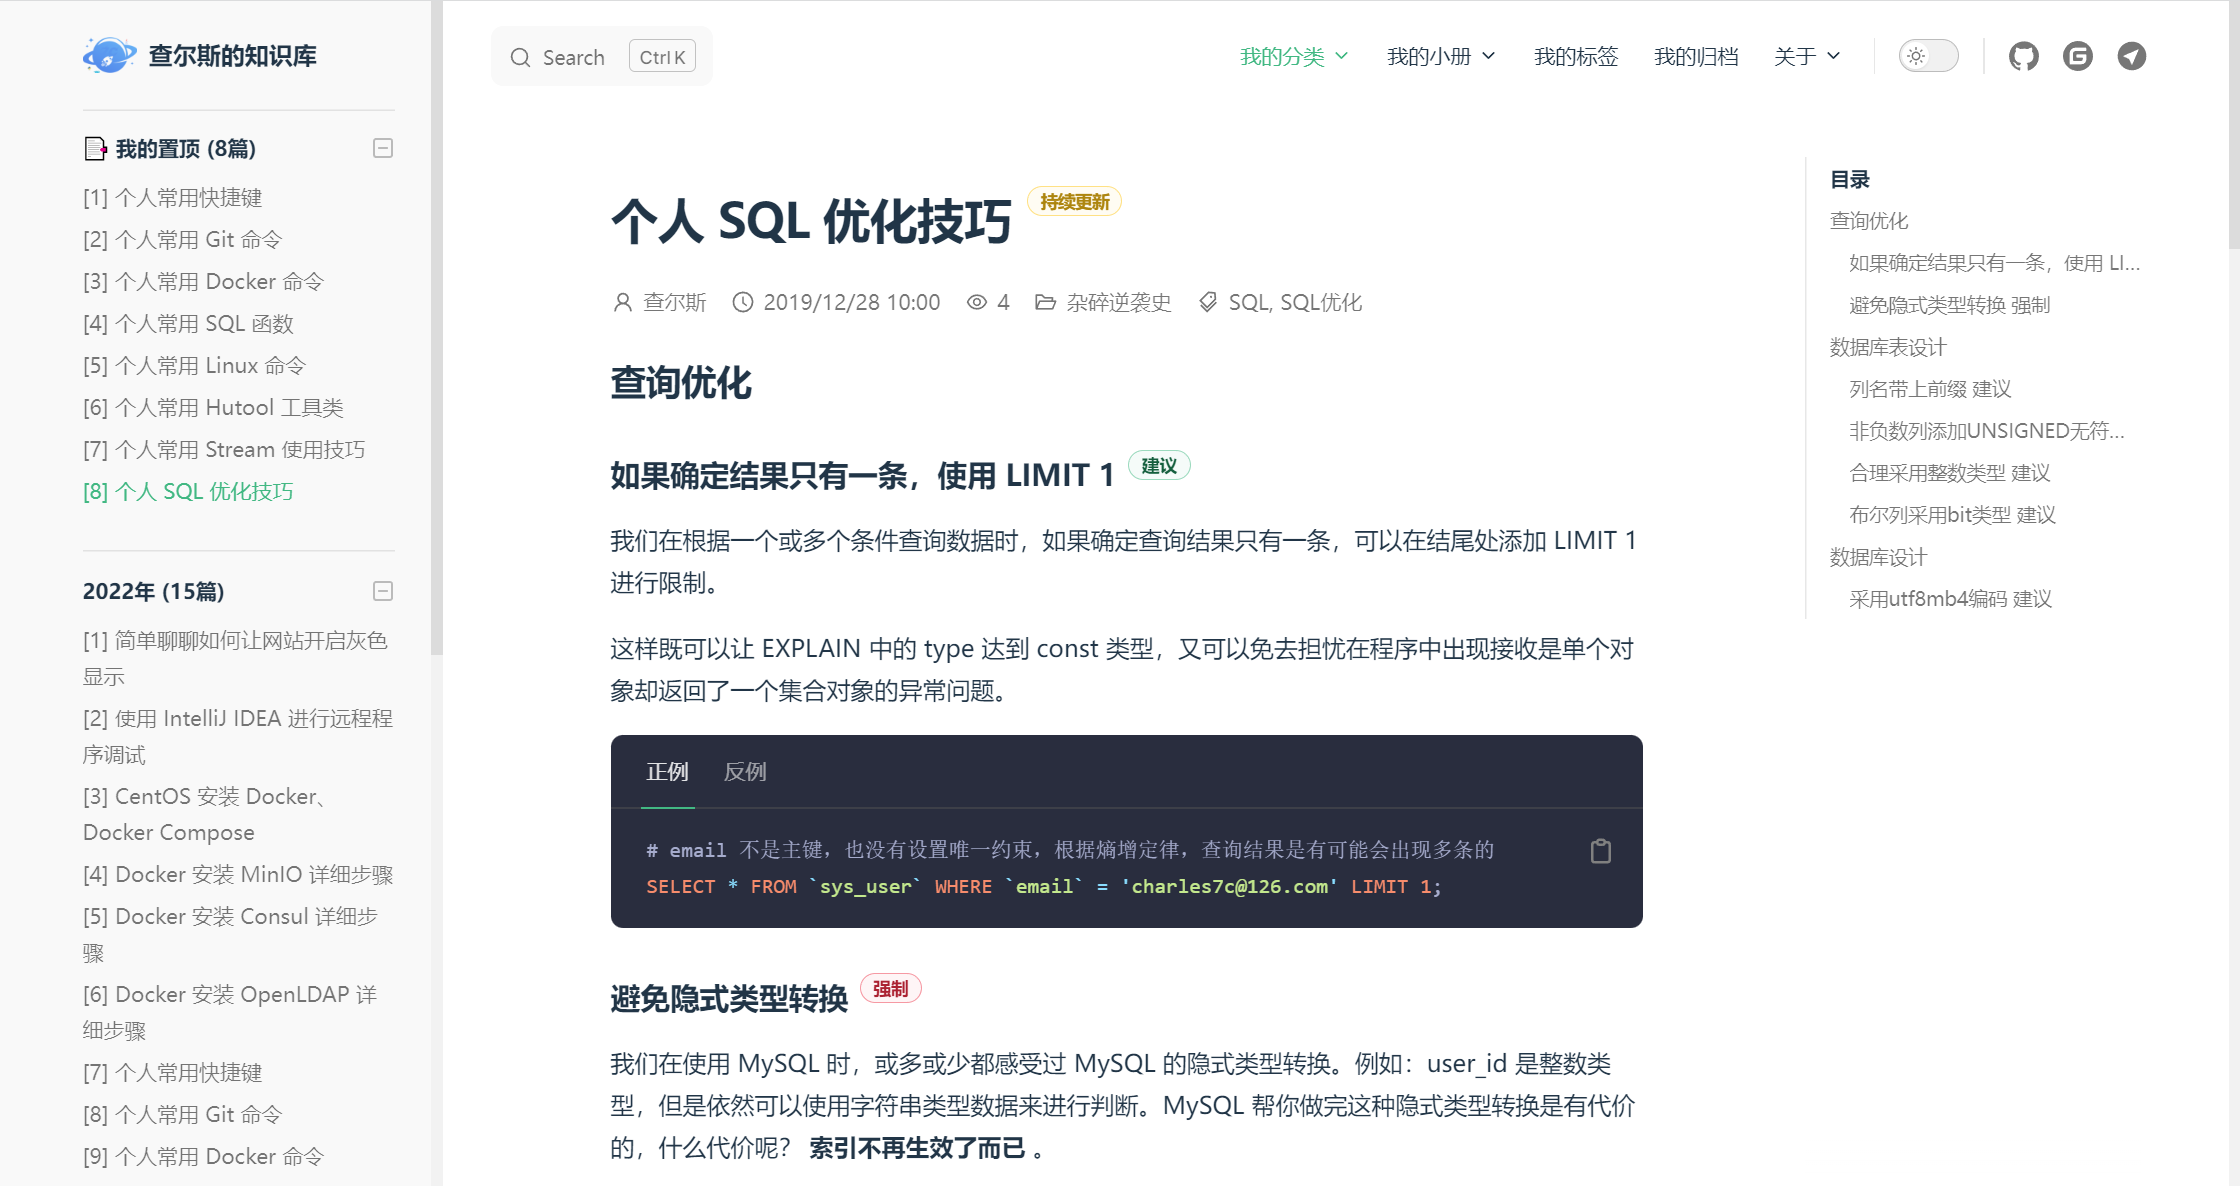Switch to the 反例 code tab
The image size is (2240, 1186).
[x=745, y=771]
